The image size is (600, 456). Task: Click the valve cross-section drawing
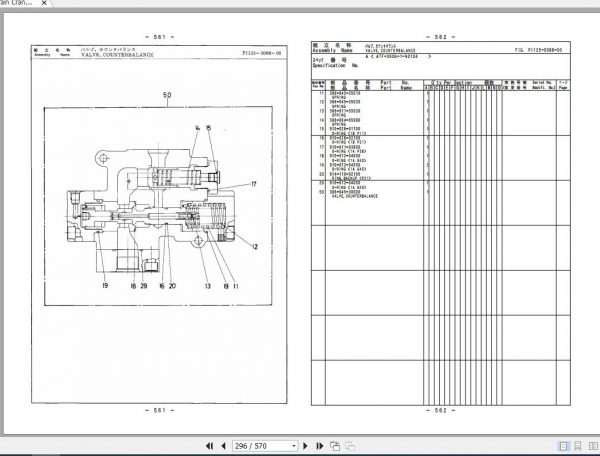(x=152, y=210)
